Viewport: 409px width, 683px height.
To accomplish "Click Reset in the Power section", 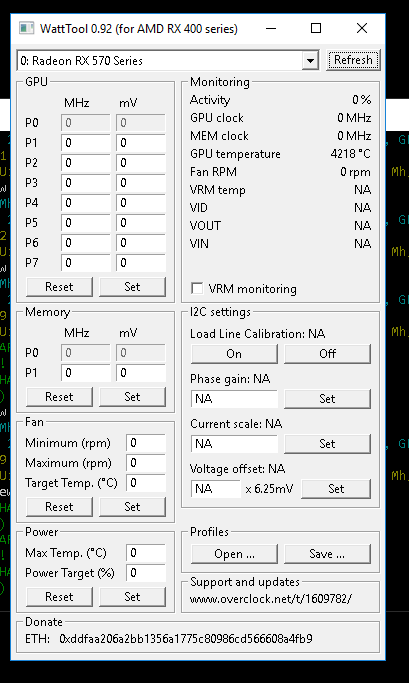I will pyautogui.click(x=59, y=597).
